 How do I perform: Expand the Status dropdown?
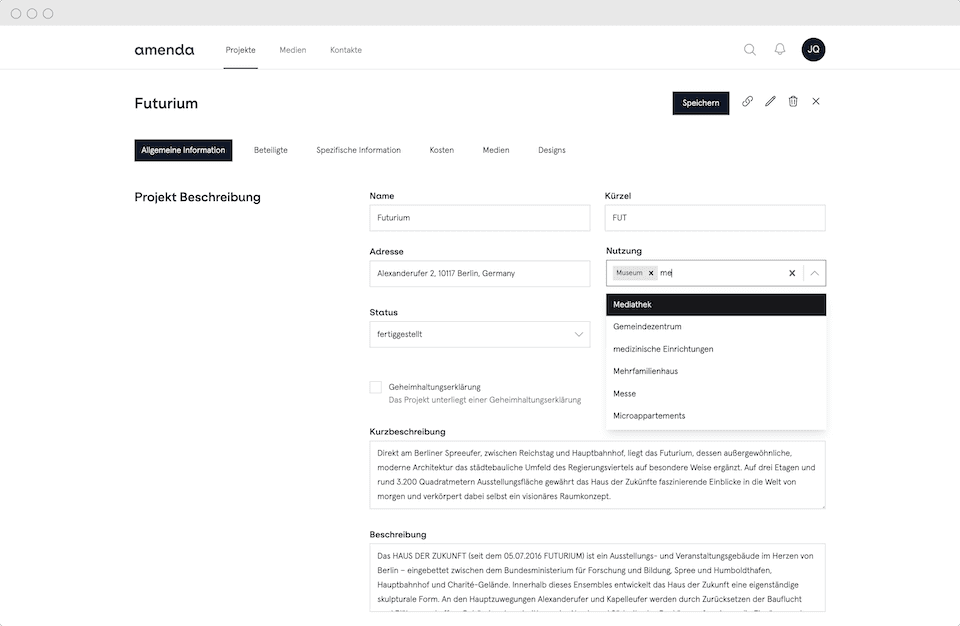(579, 335)
